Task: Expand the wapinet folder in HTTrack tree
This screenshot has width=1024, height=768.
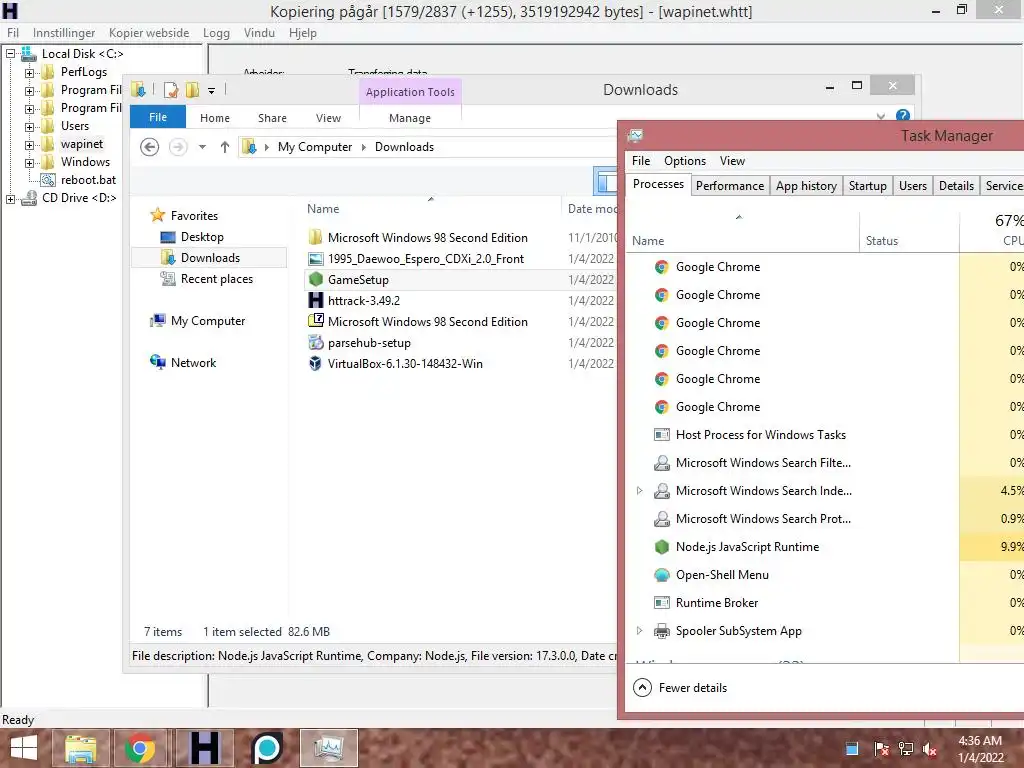Action: coord(29,144)
